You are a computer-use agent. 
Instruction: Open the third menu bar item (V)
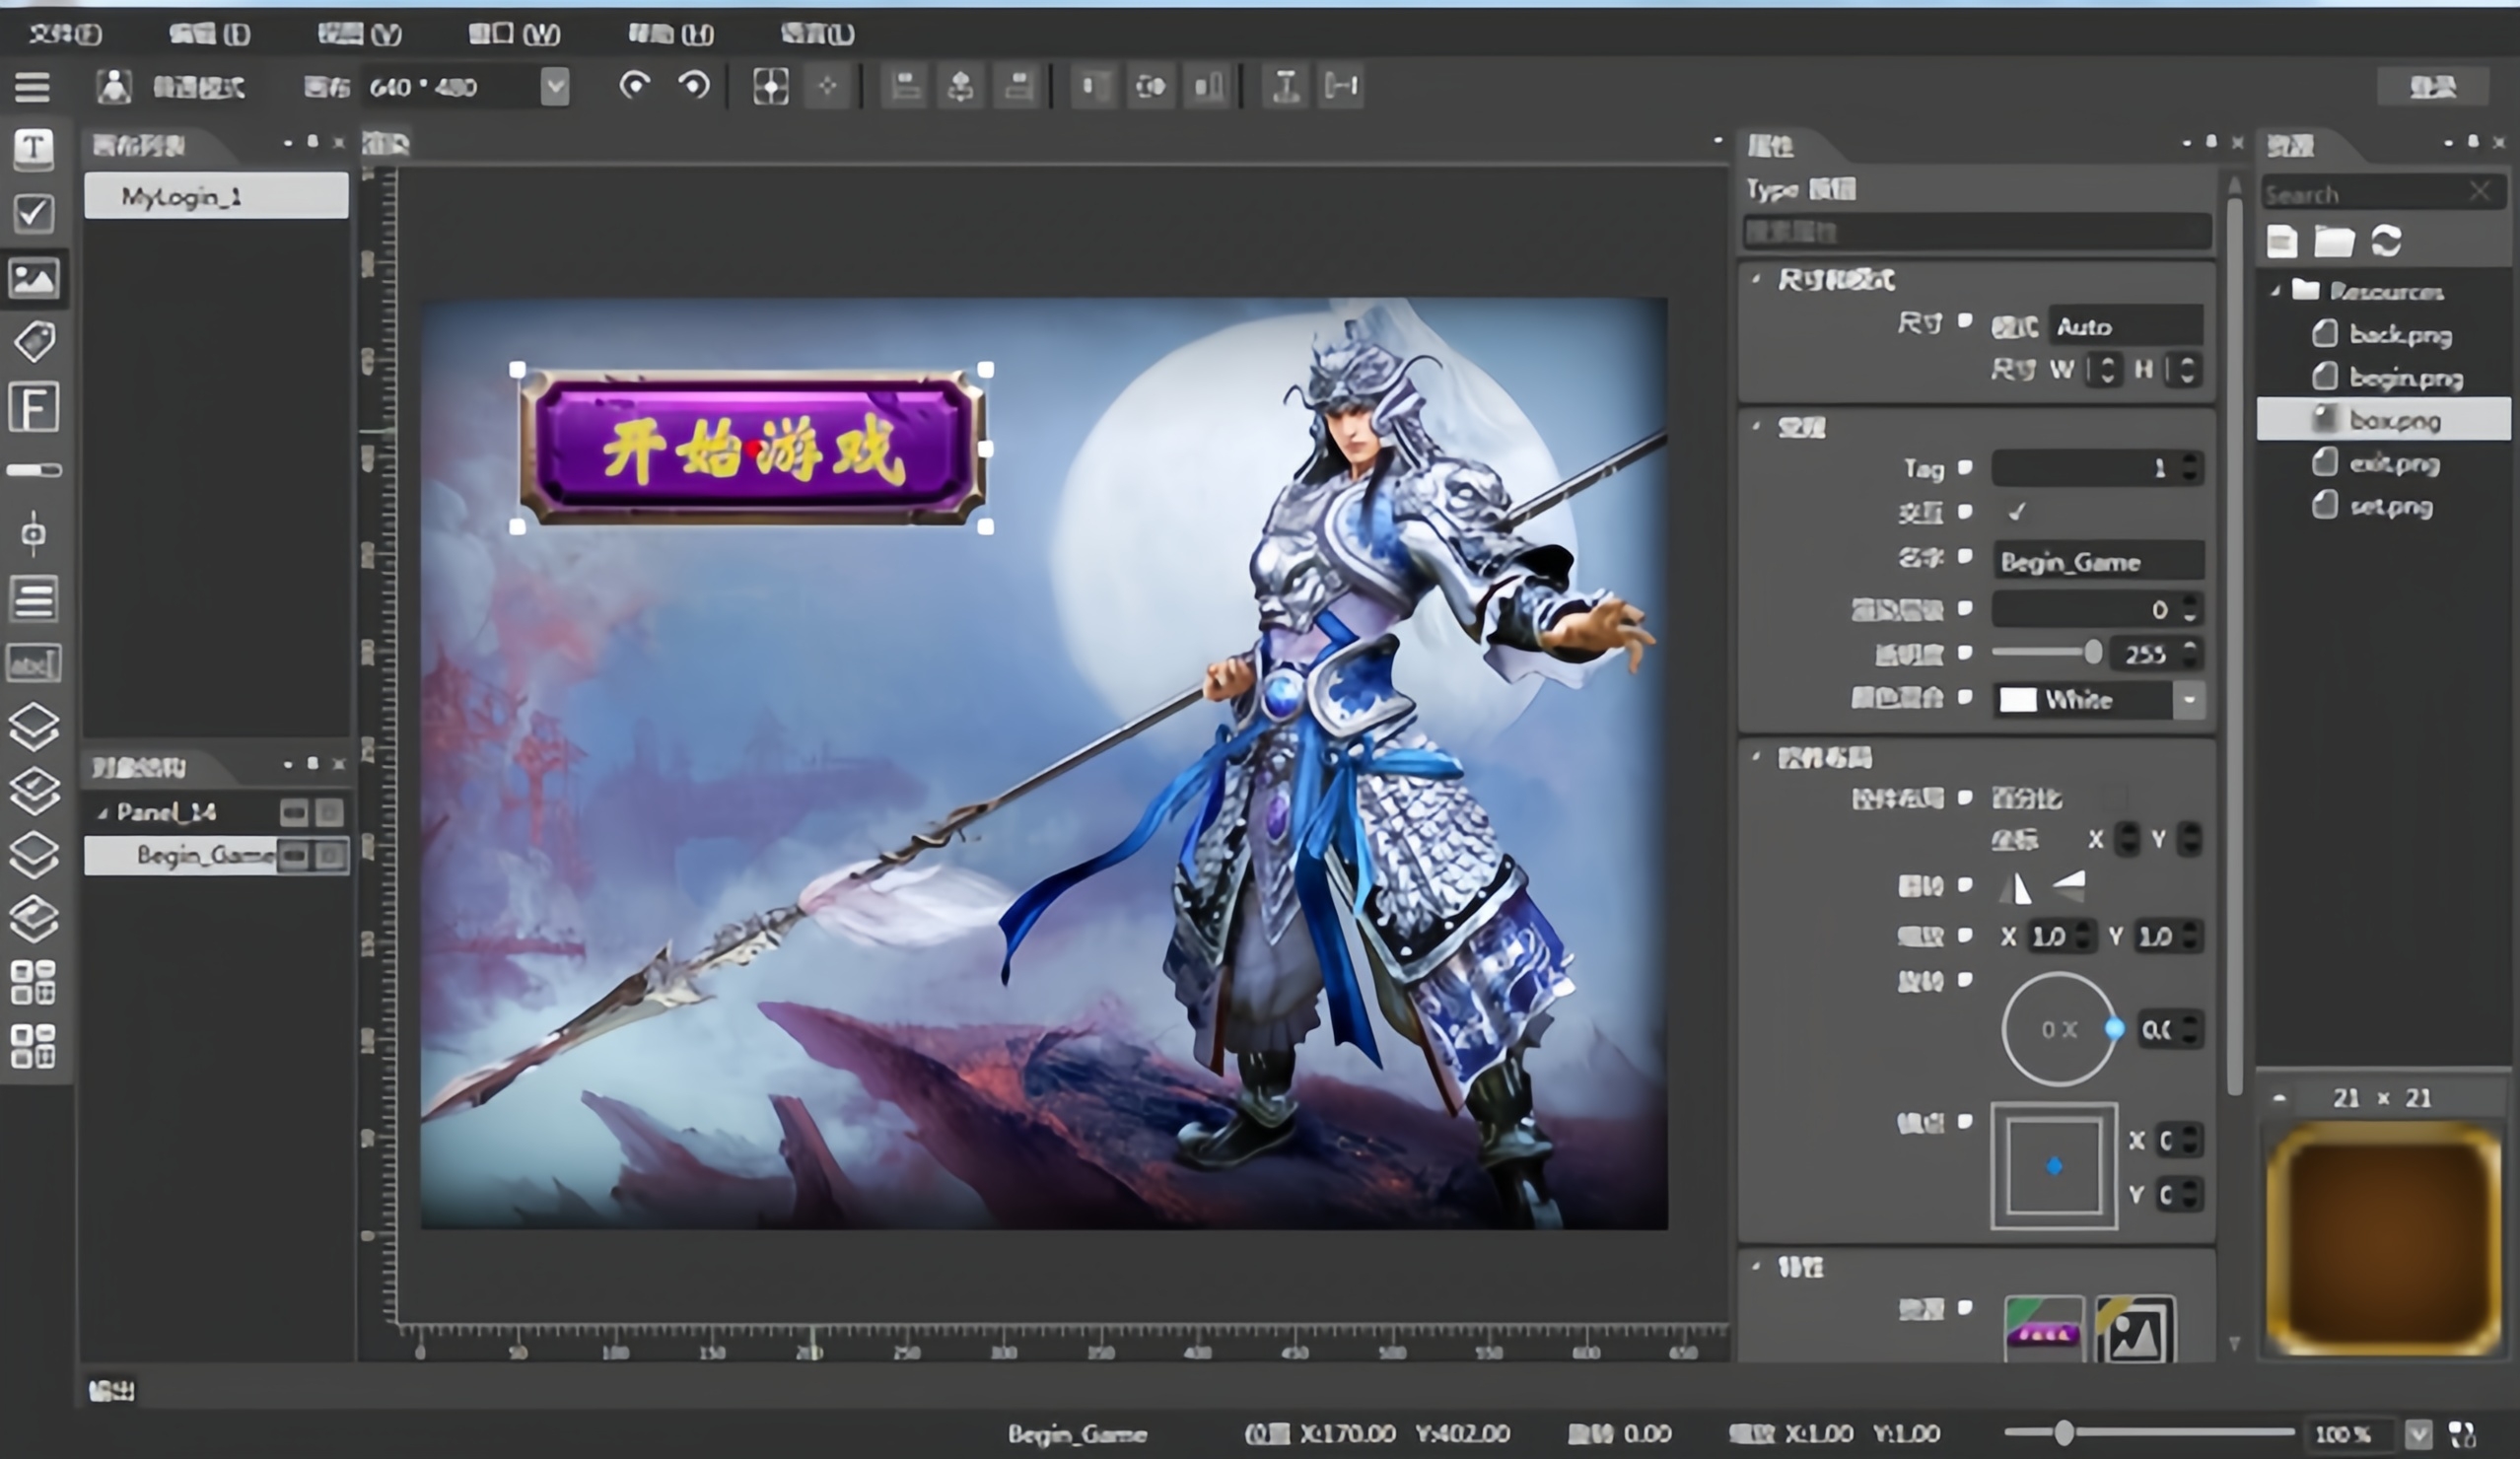coord(359,34)
